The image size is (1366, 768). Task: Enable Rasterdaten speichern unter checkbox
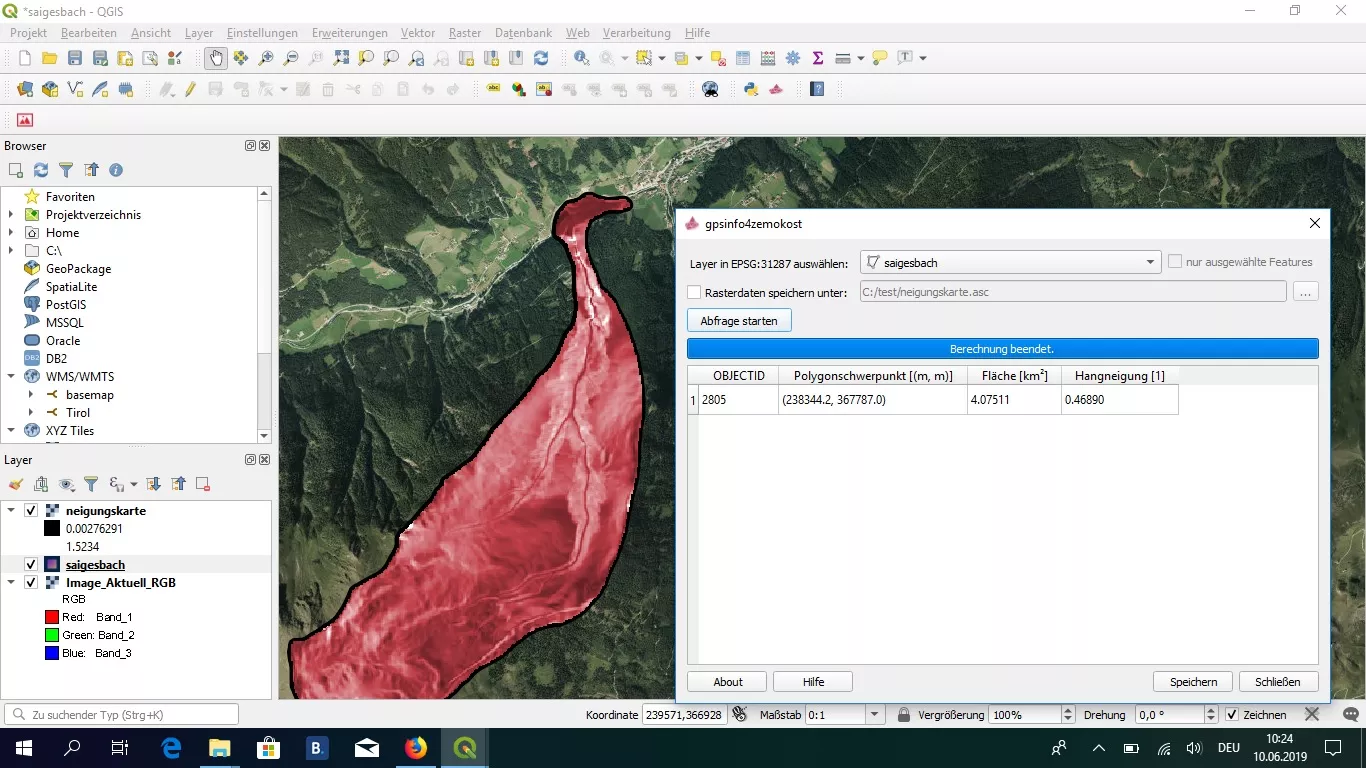click(x=694, y=293)
